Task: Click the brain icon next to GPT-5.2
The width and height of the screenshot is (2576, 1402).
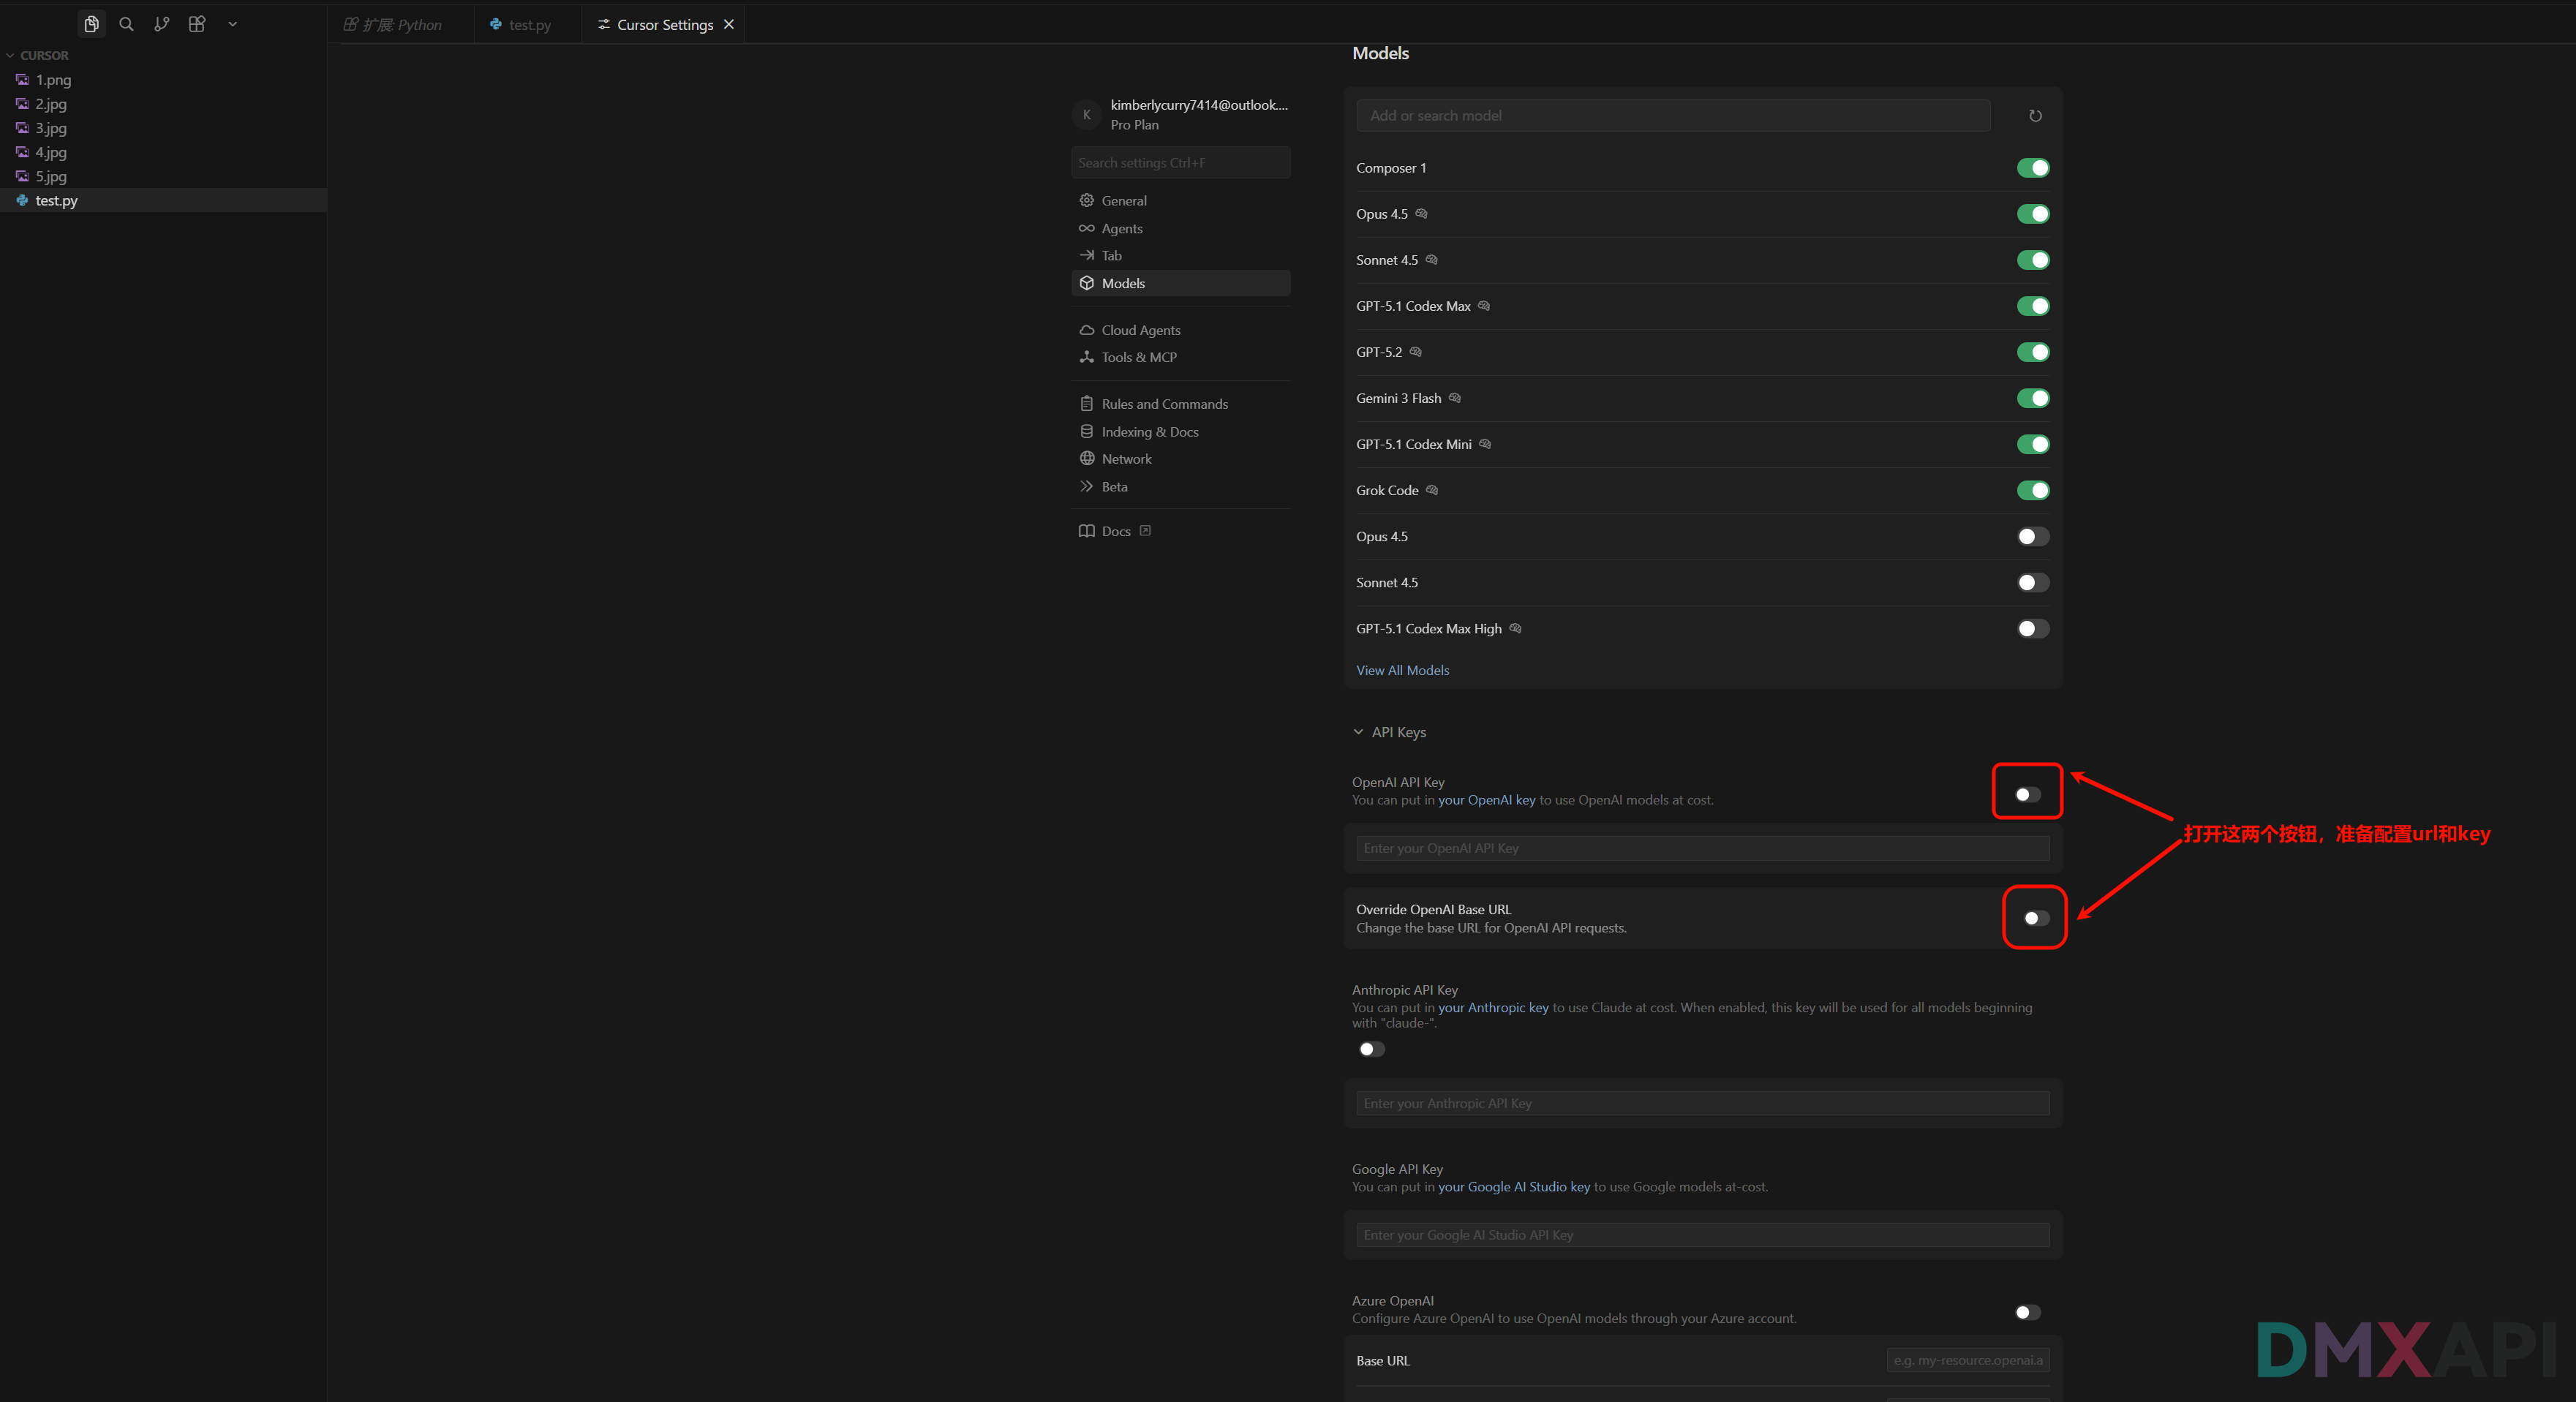Action: (x=1415, y=352)
